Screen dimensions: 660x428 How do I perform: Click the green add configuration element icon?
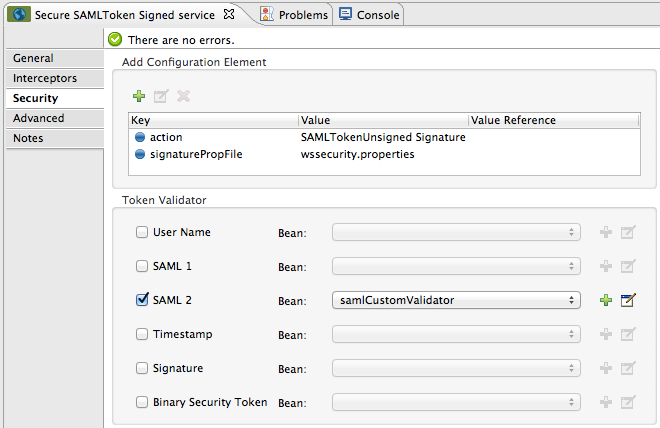coord(139,96)
